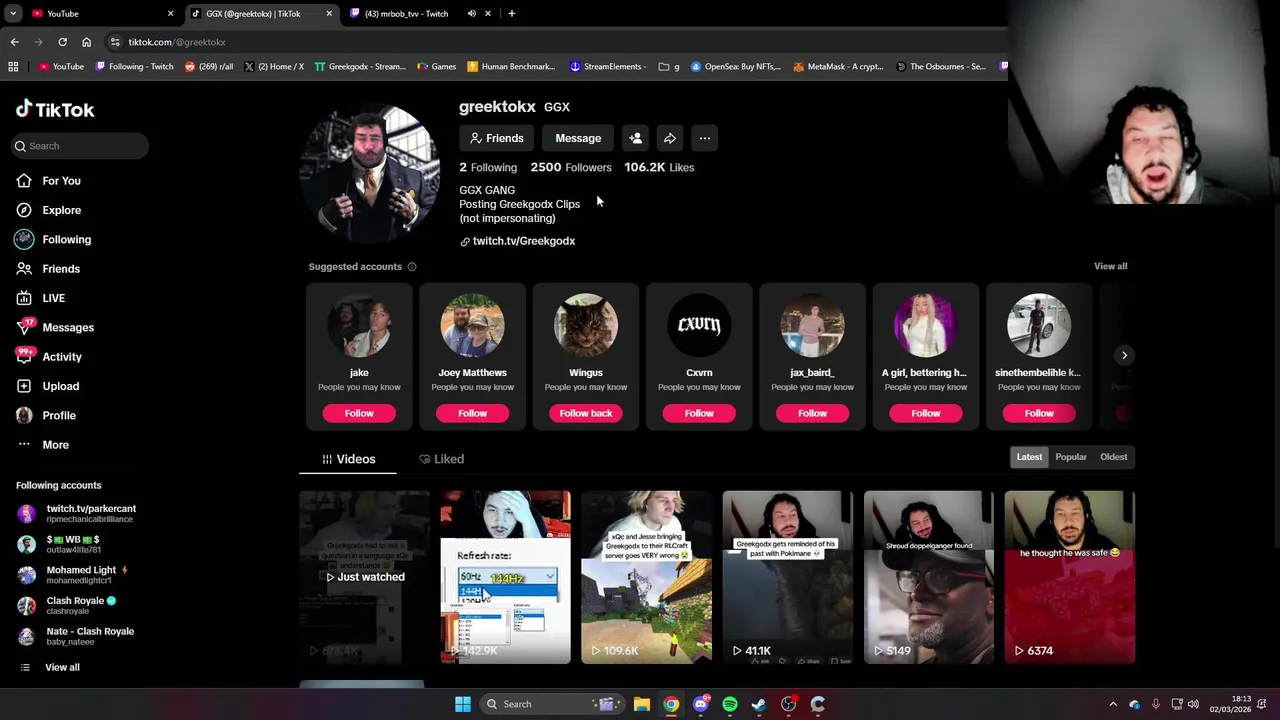
Task: Open the For You feed
Action: (x=48, y=181)
